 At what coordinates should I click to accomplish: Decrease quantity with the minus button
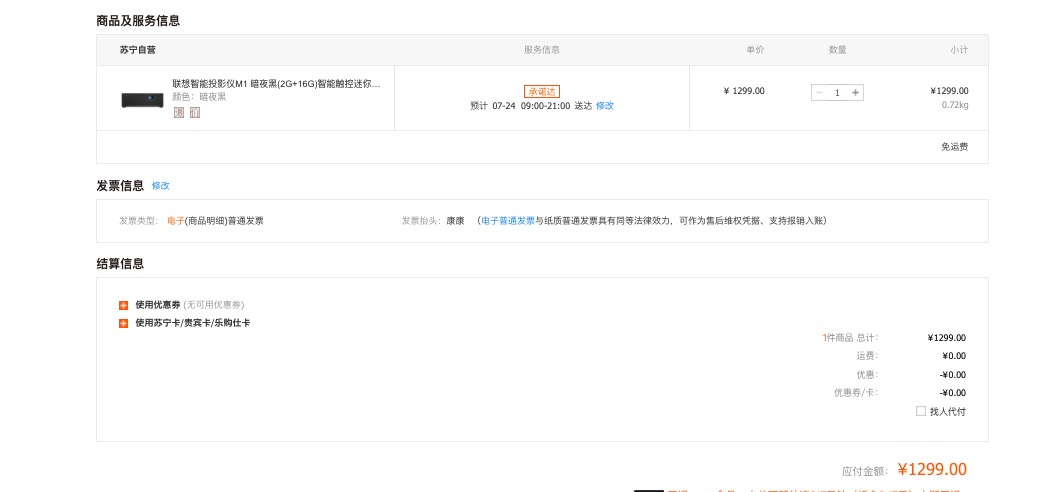coord(819,93)
